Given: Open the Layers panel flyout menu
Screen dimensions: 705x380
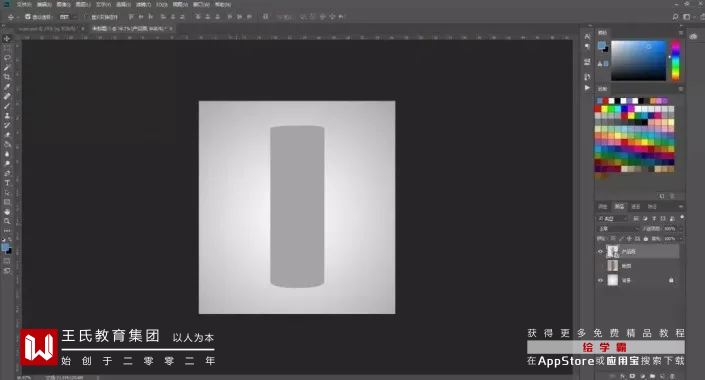Looking at the screenshot, I should (x=681, y=206).
